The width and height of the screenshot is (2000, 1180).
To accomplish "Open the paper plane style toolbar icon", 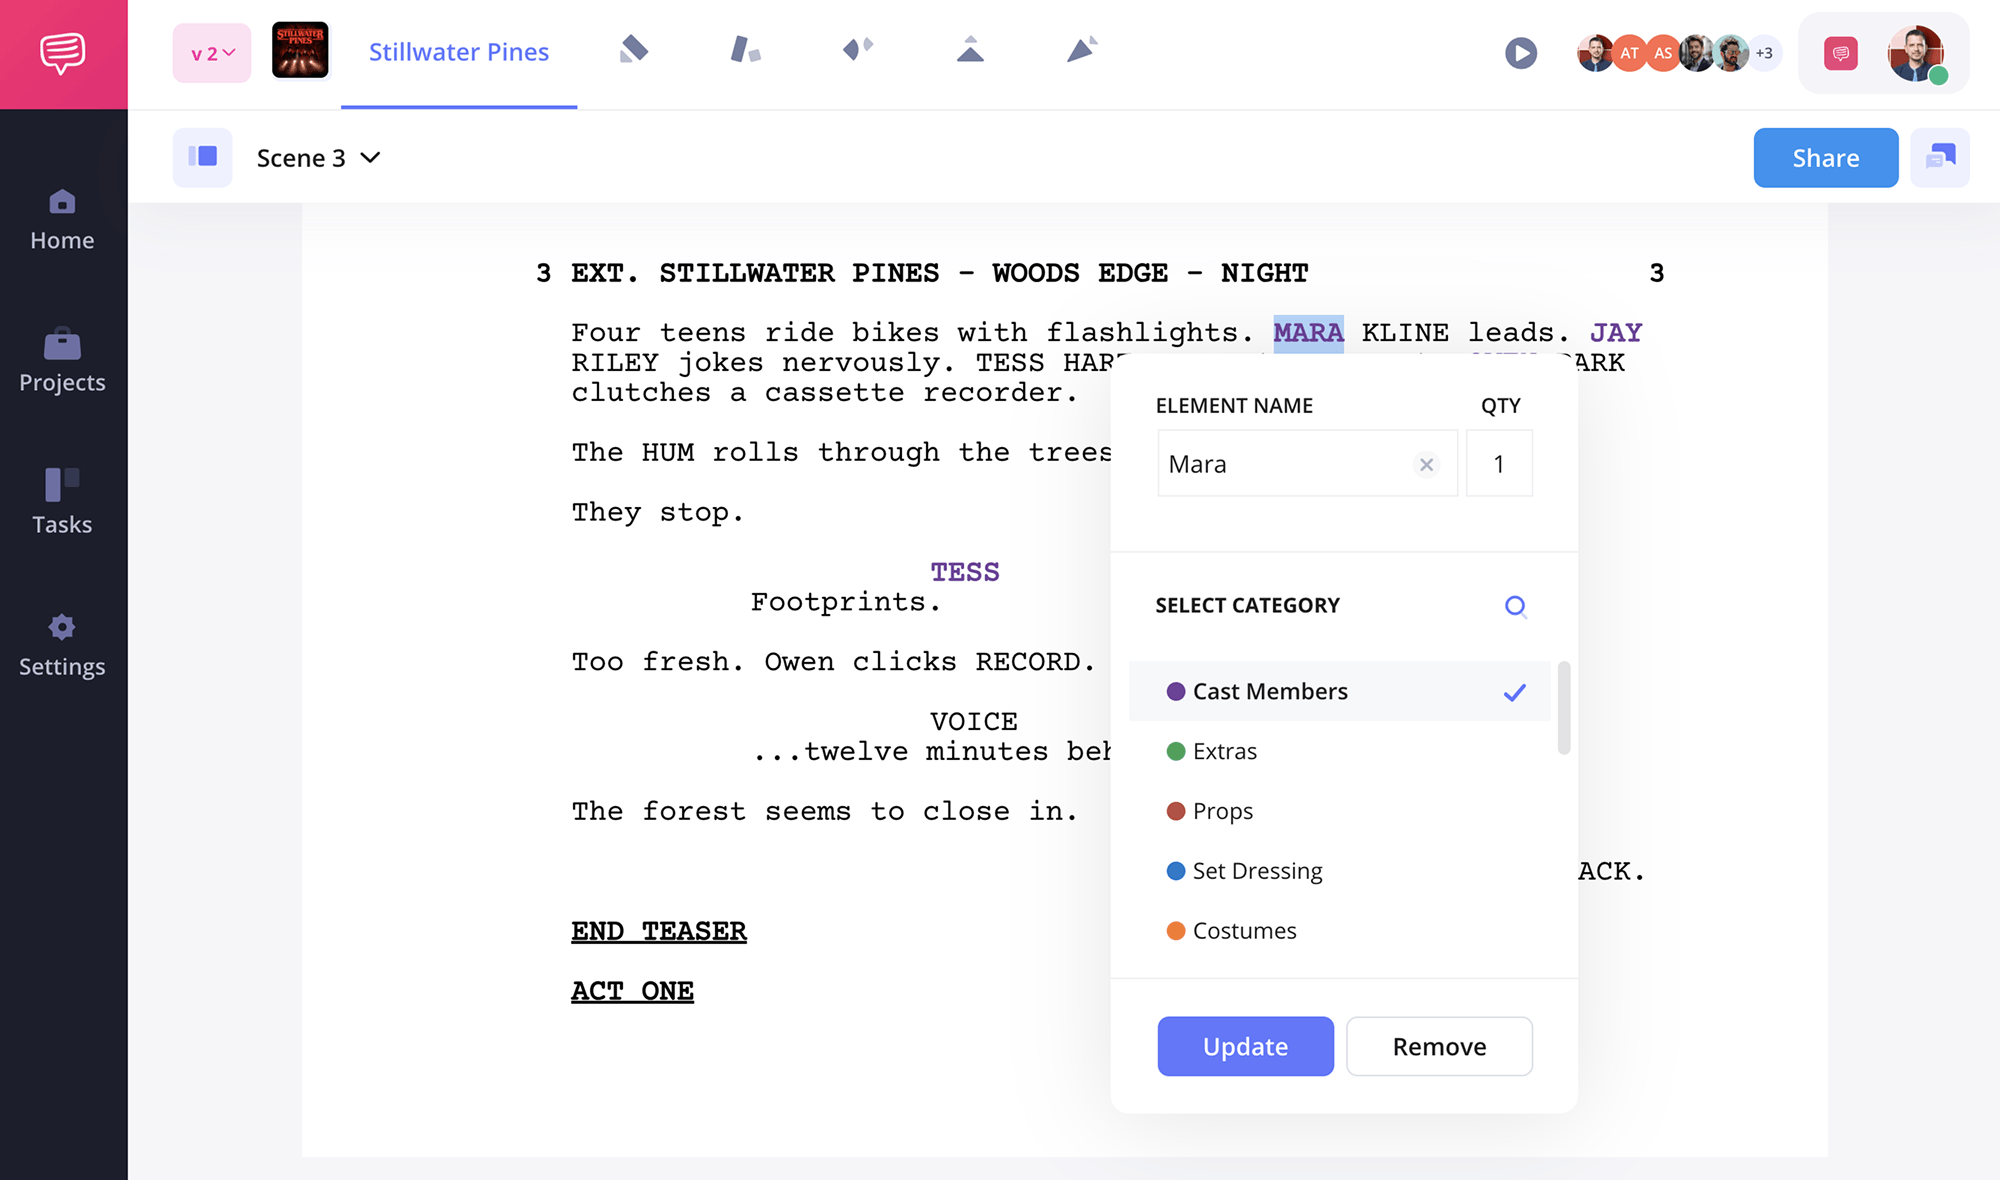I will (1082, 49).
